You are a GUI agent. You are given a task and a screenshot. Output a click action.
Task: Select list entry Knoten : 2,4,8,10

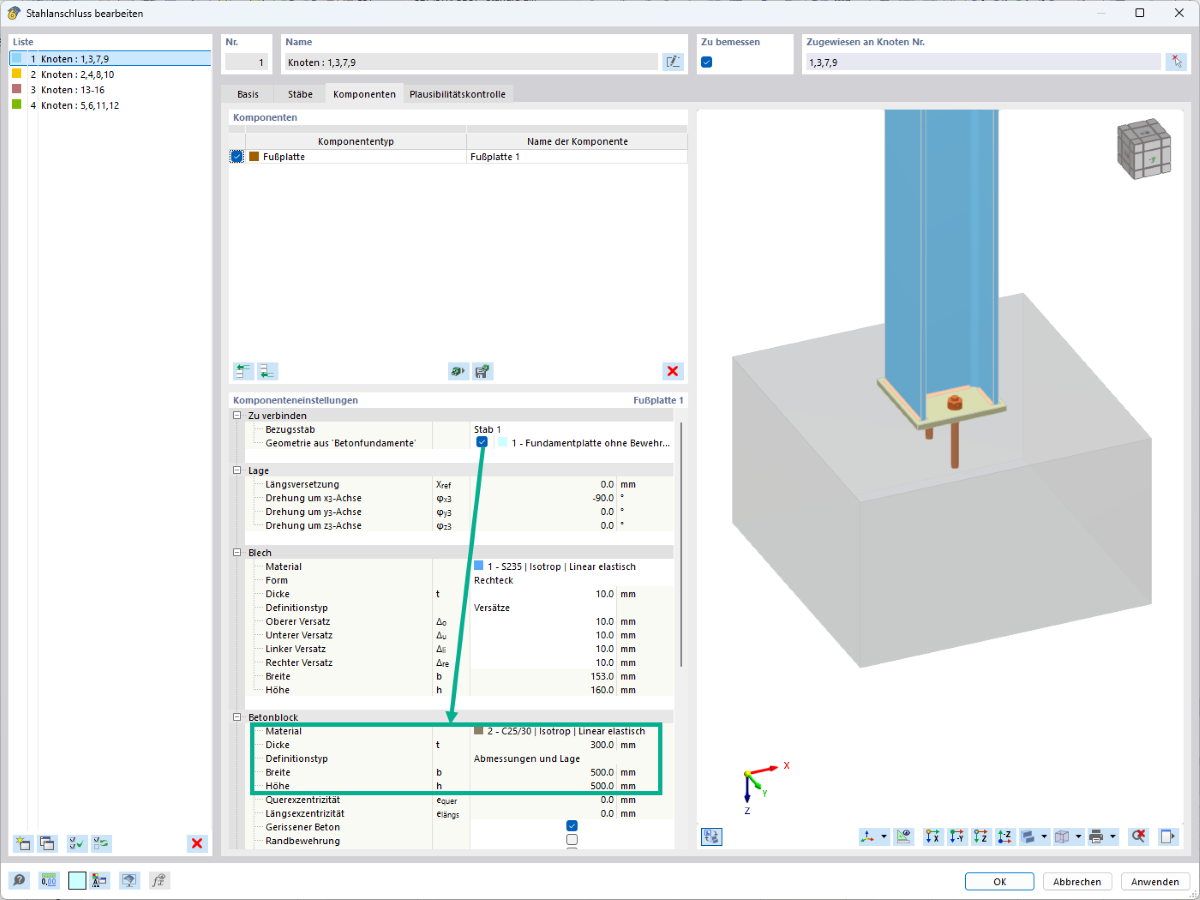click(x=110, y=74)
